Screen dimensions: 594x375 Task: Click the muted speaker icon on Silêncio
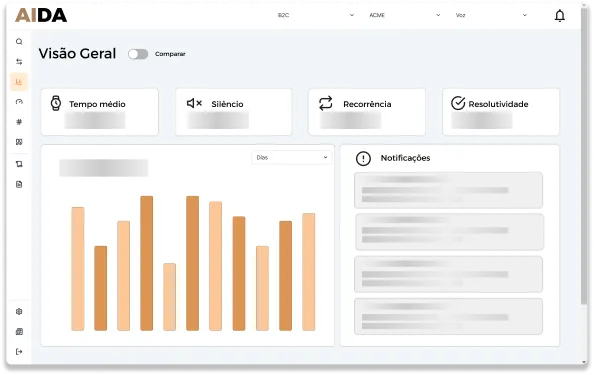194,103
